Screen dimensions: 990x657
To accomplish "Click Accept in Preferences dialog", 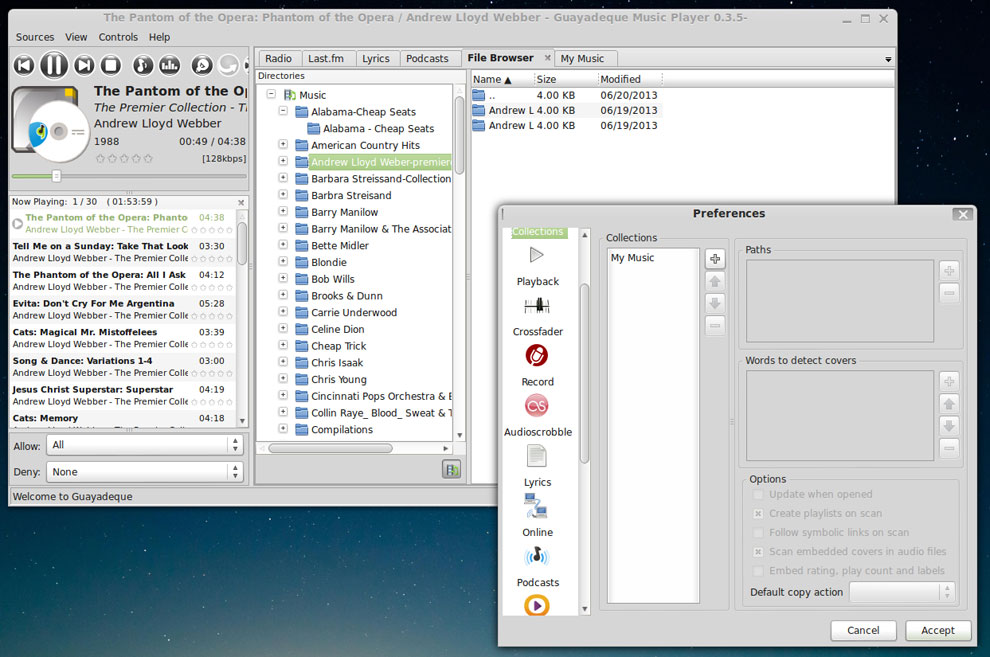I will click(938, 630).
